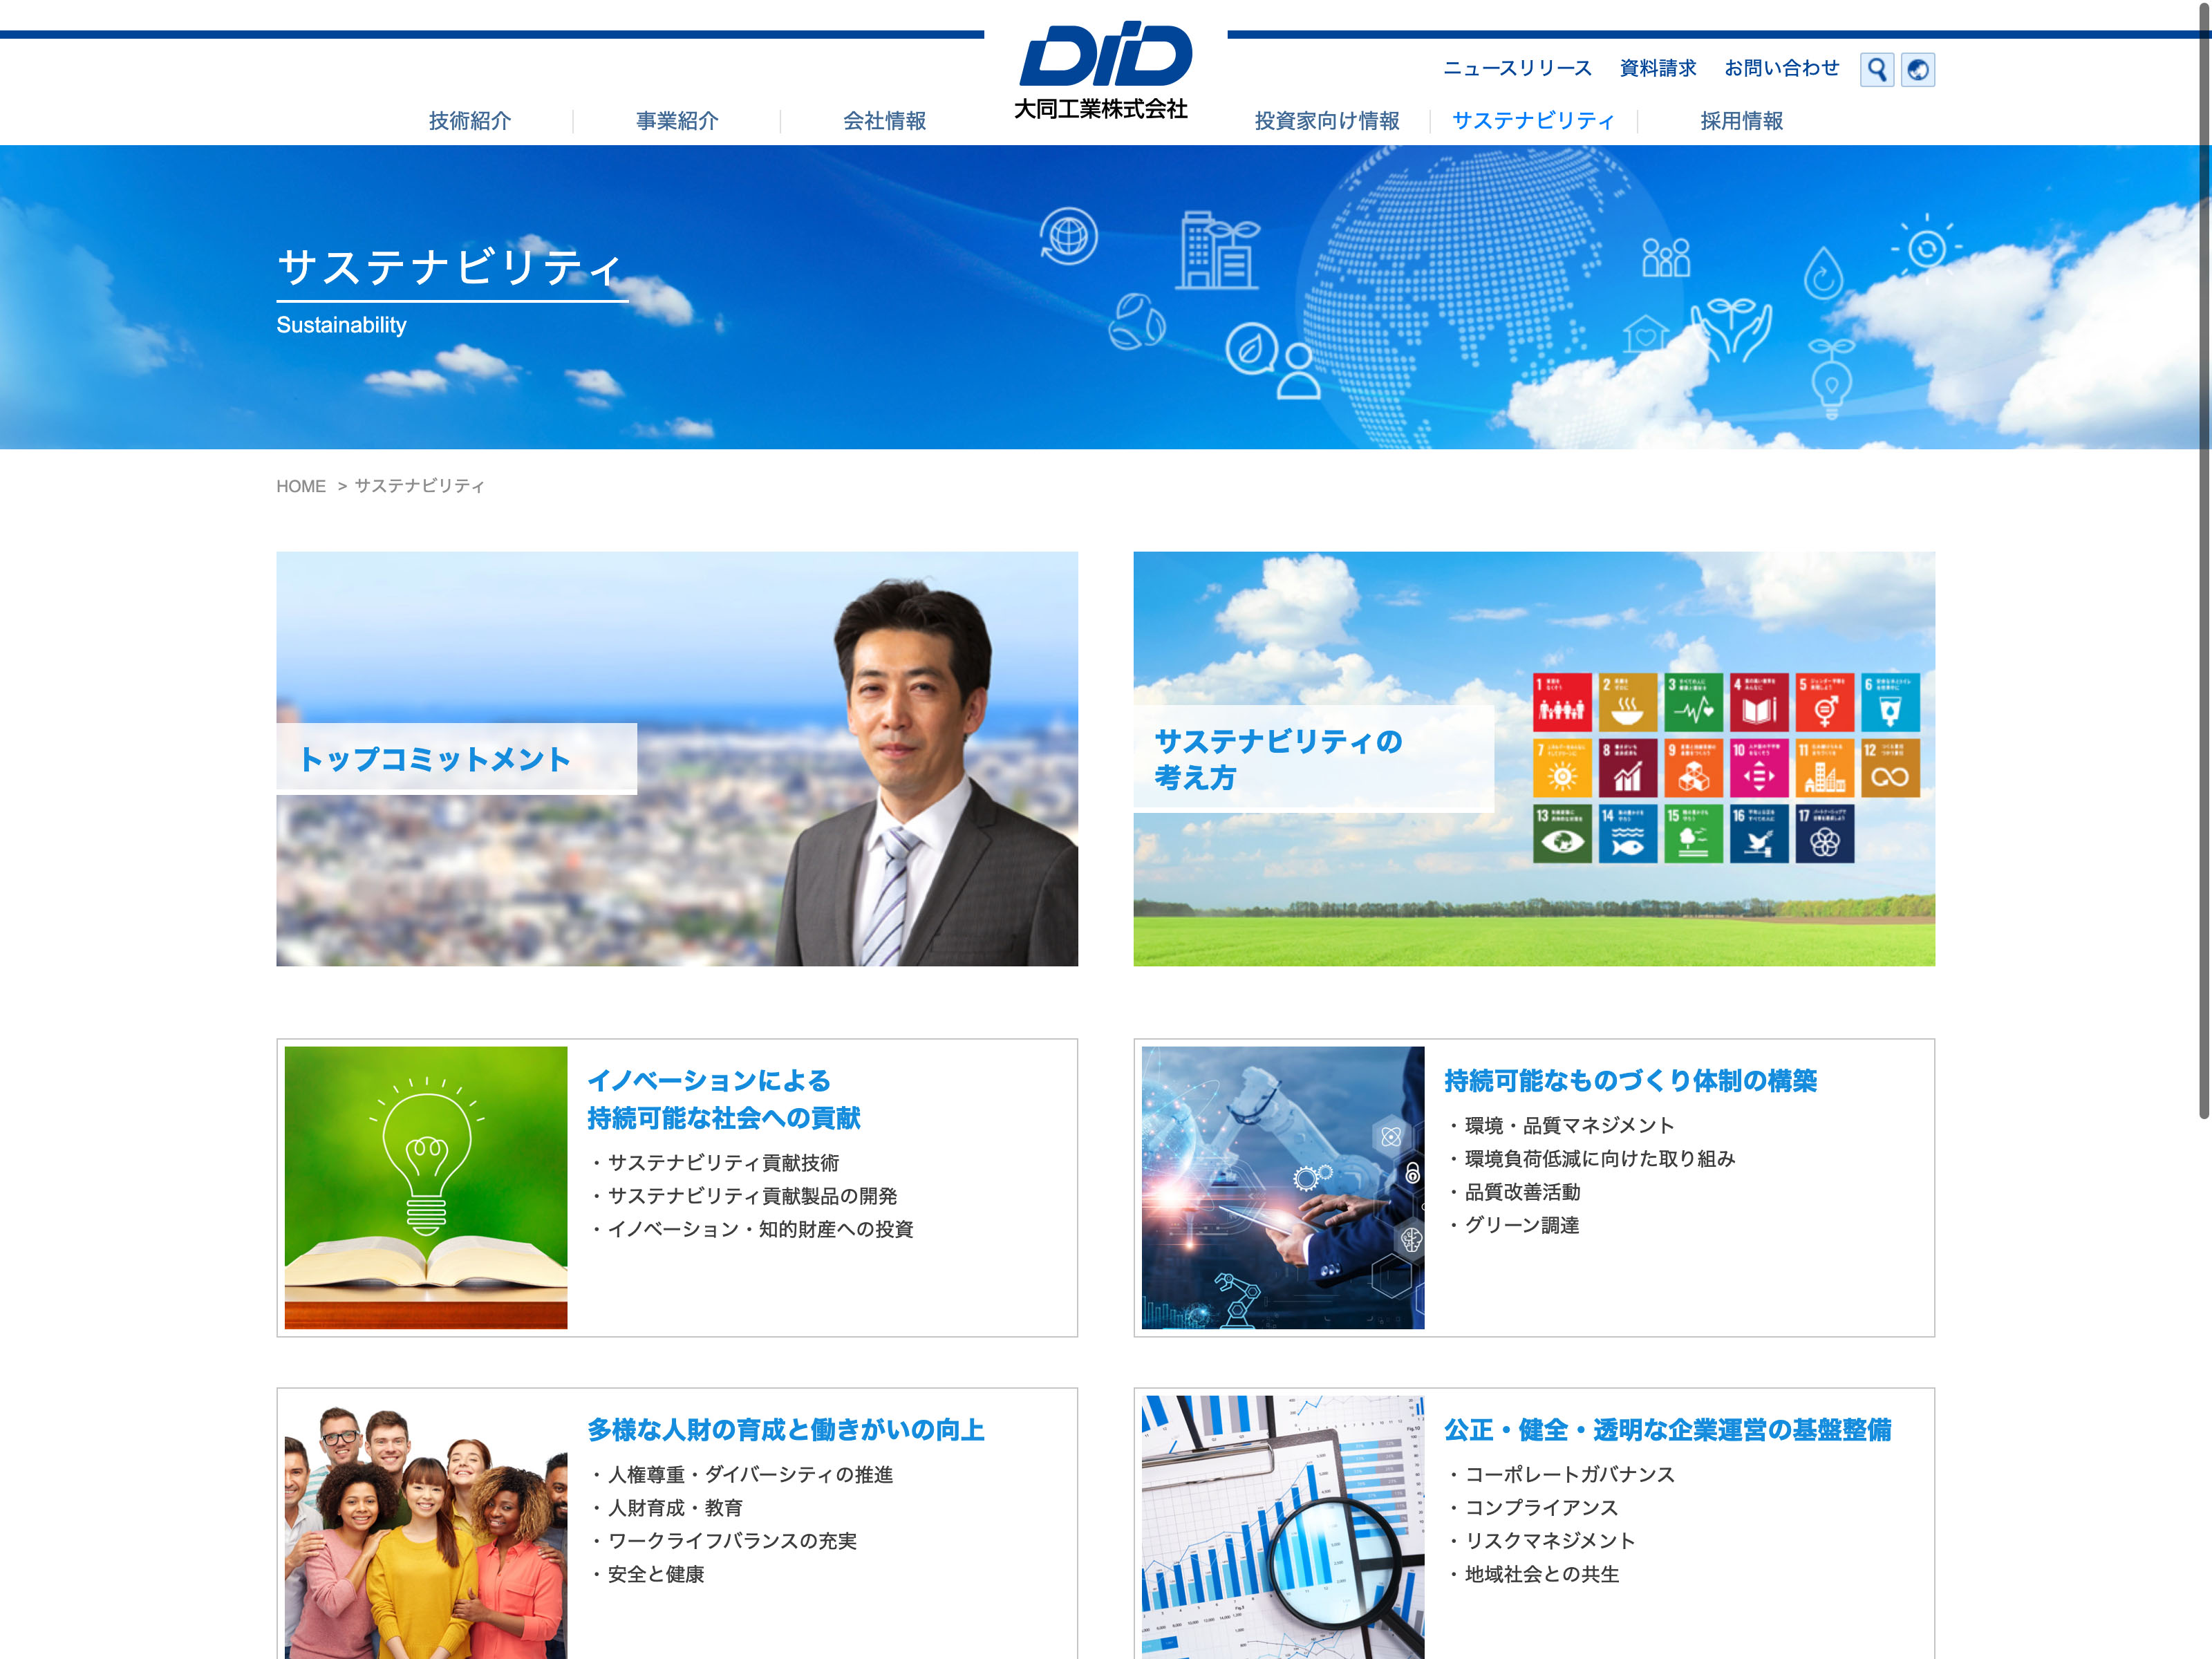
Task: Open the トップコミットメント banner
Action: coord(676,758)
